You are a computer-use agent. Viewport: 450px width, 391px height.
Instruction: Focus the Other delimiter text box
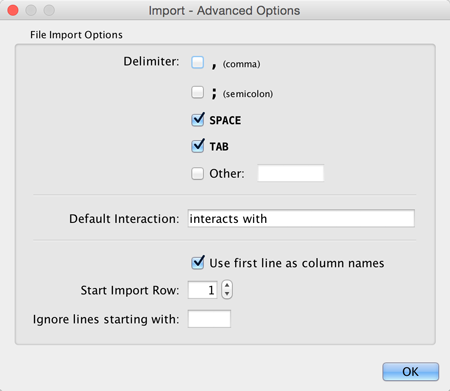pyautogui.click(x=290, y=173)
